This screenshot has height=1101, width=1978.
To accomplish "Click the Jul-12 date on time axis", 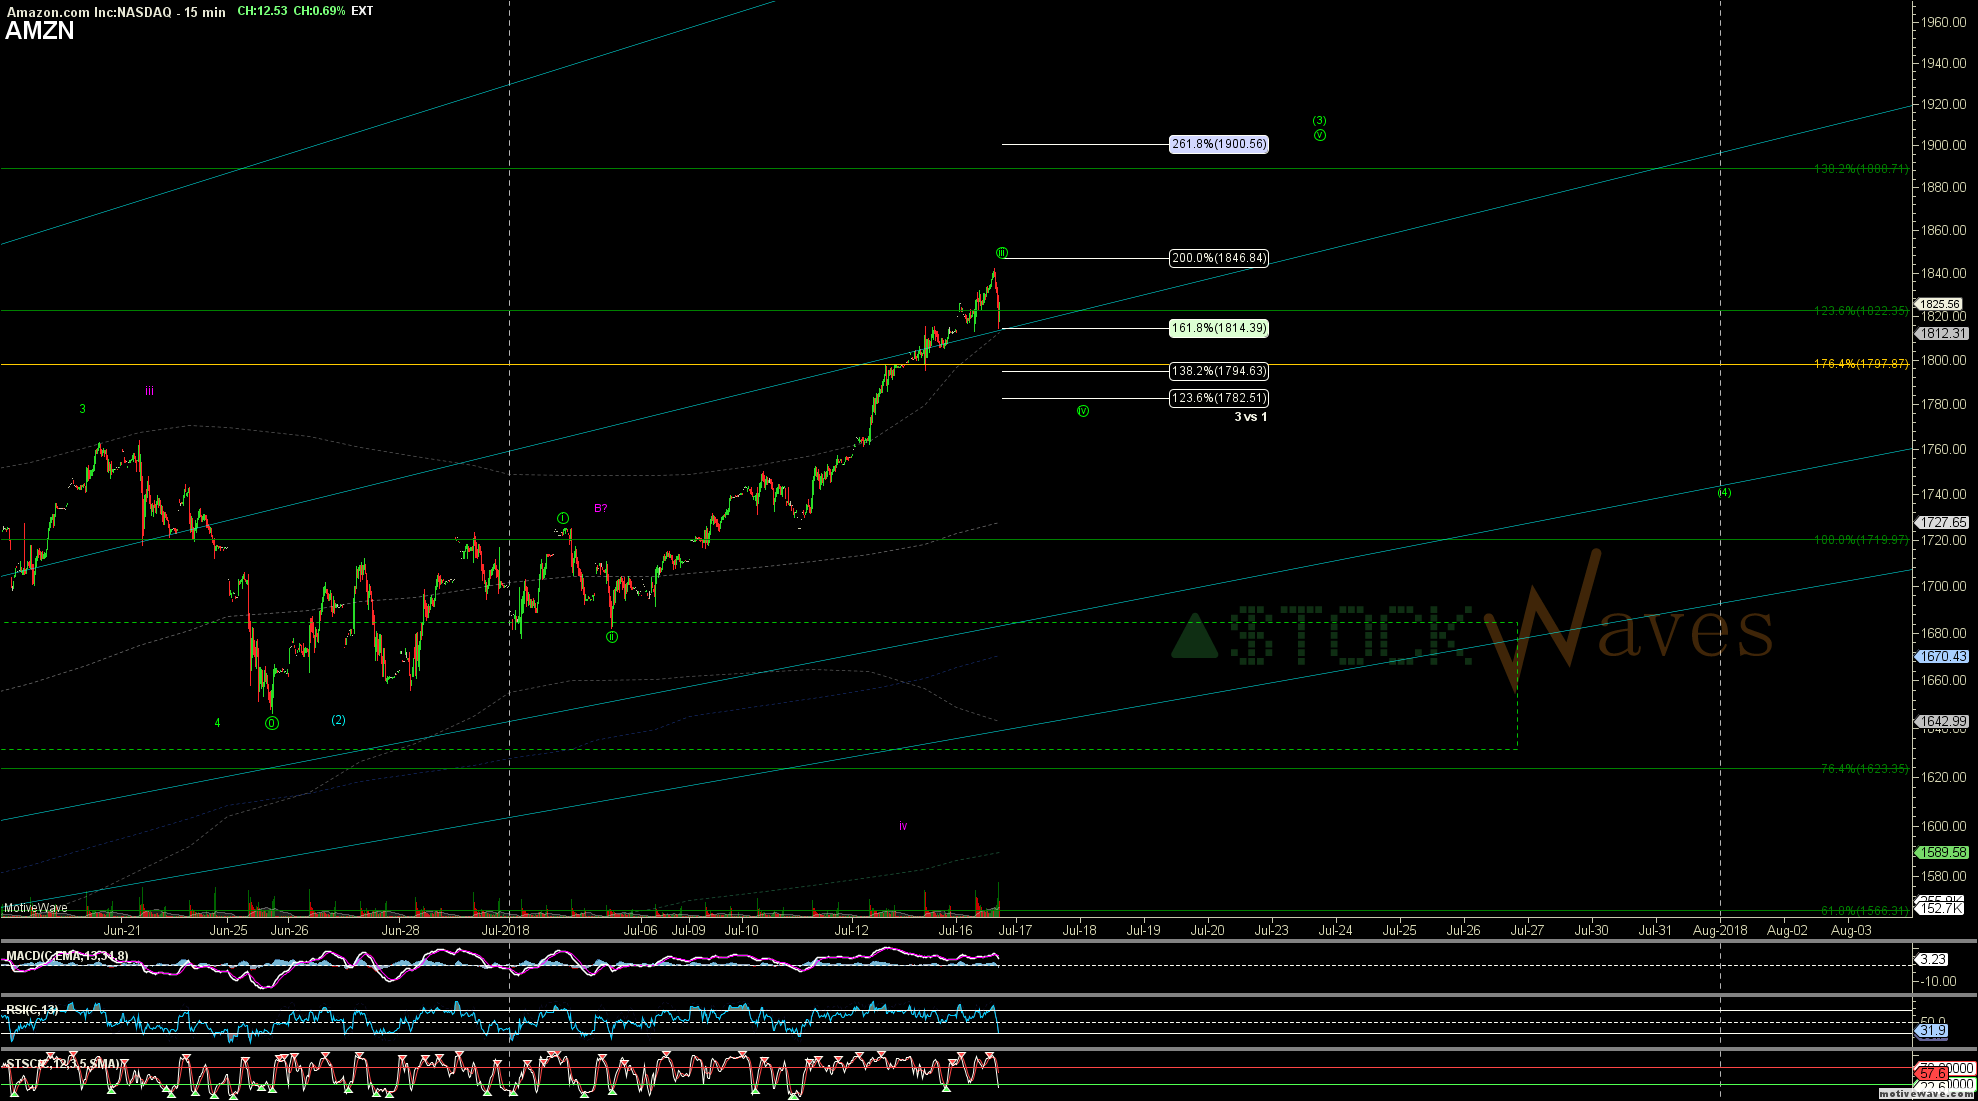I will (x=852, y=930).
